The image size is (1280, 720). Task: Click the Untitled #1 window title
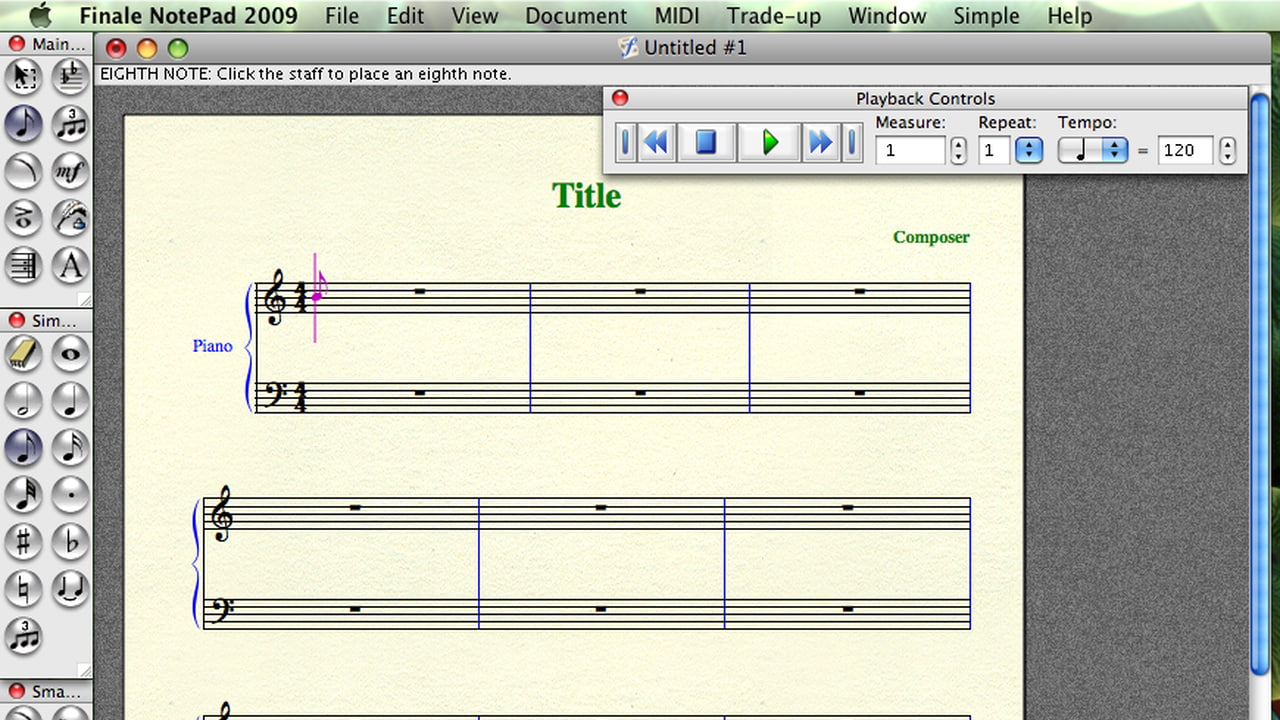pos(695,48)
